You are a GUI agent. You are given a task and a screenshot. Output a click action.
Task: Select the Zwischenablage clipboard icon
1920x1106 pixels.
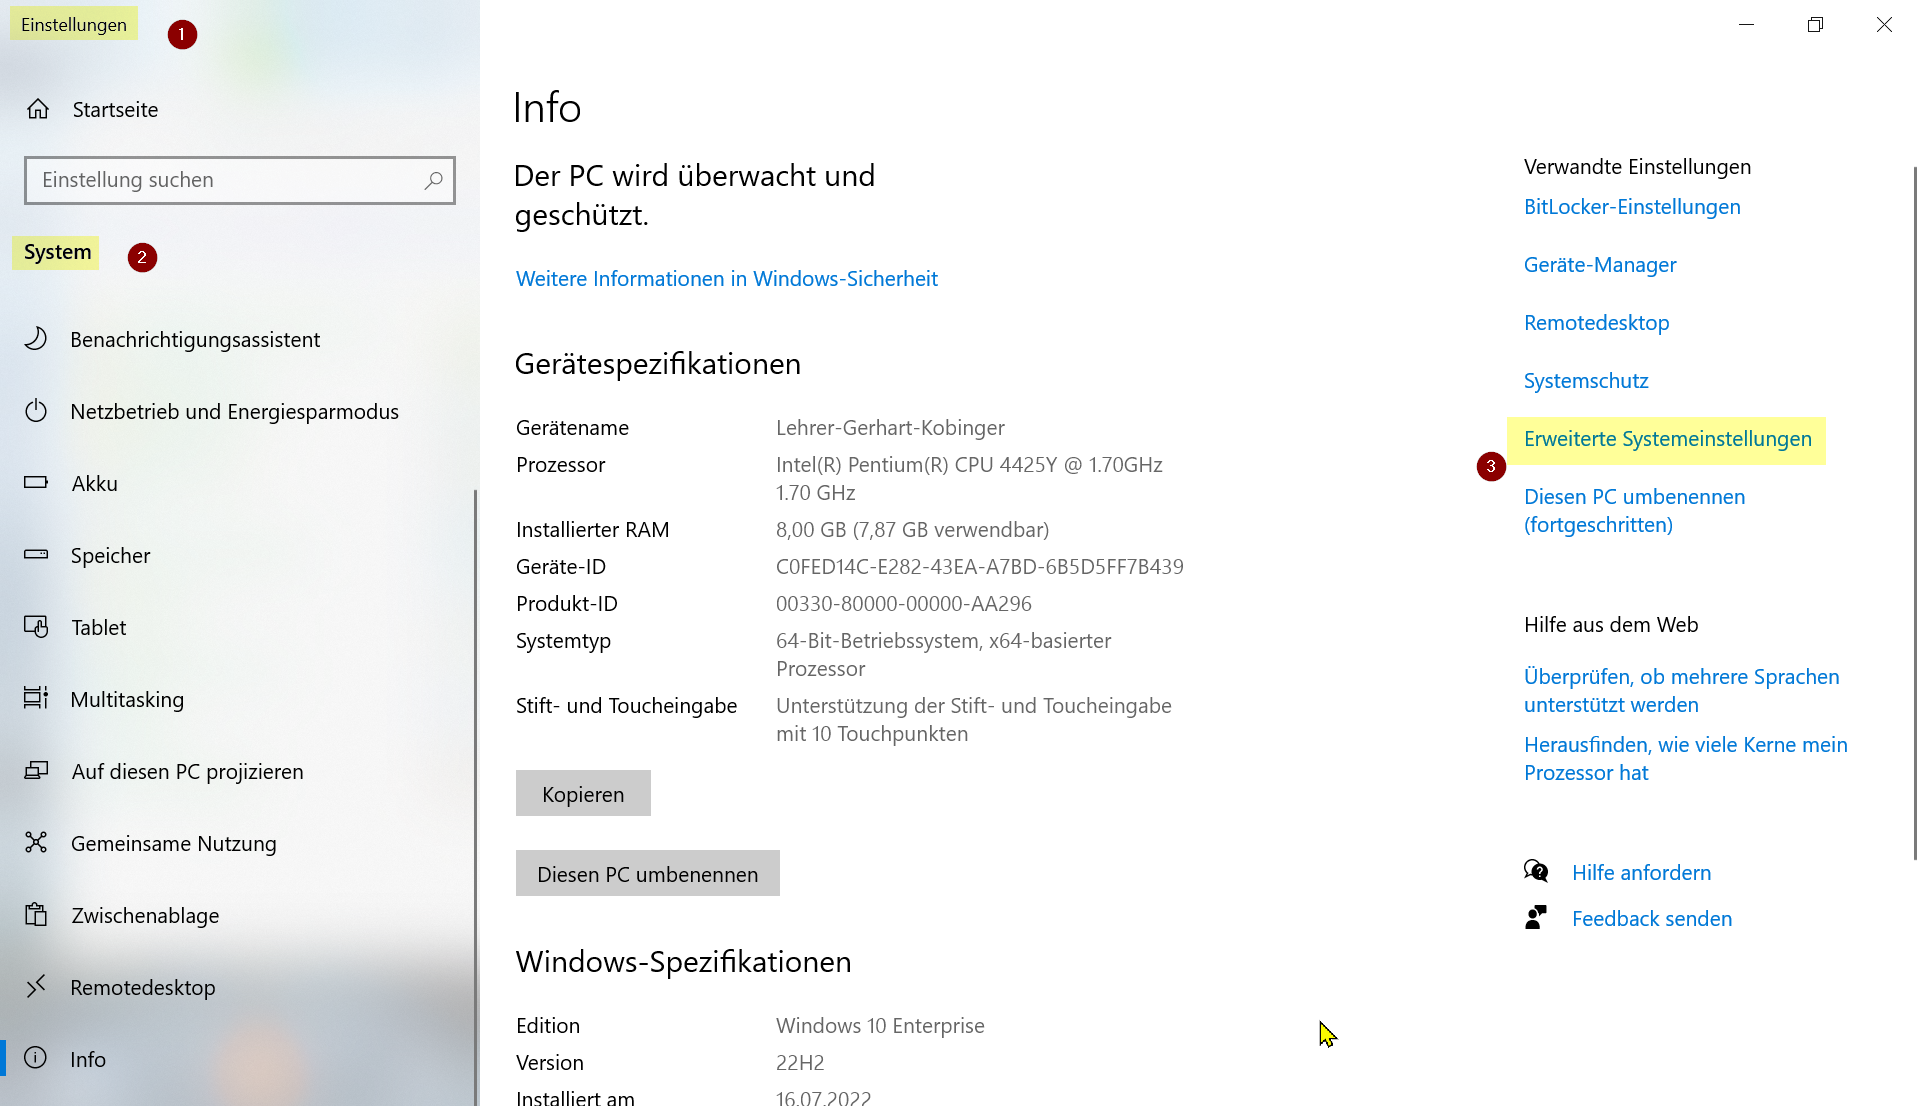(36, 915)
